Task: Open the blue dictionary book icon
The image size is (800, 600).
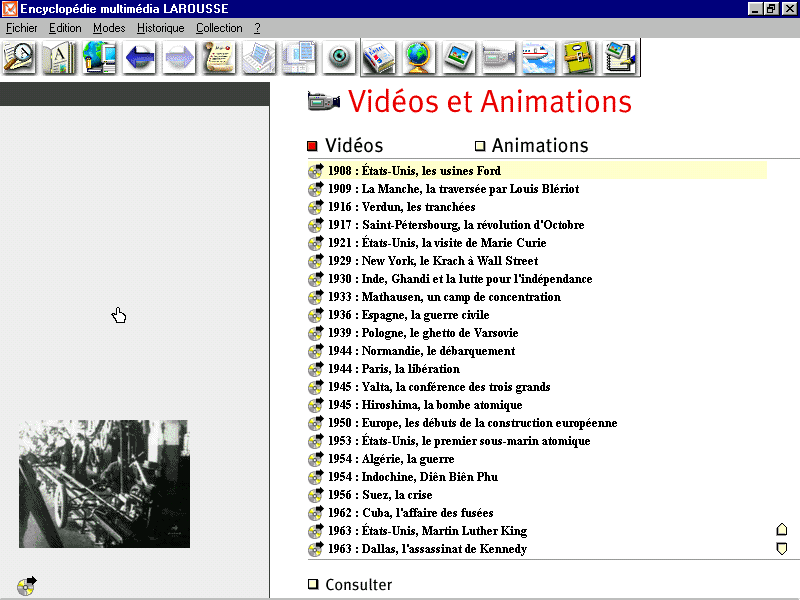Action: point(379,57)
